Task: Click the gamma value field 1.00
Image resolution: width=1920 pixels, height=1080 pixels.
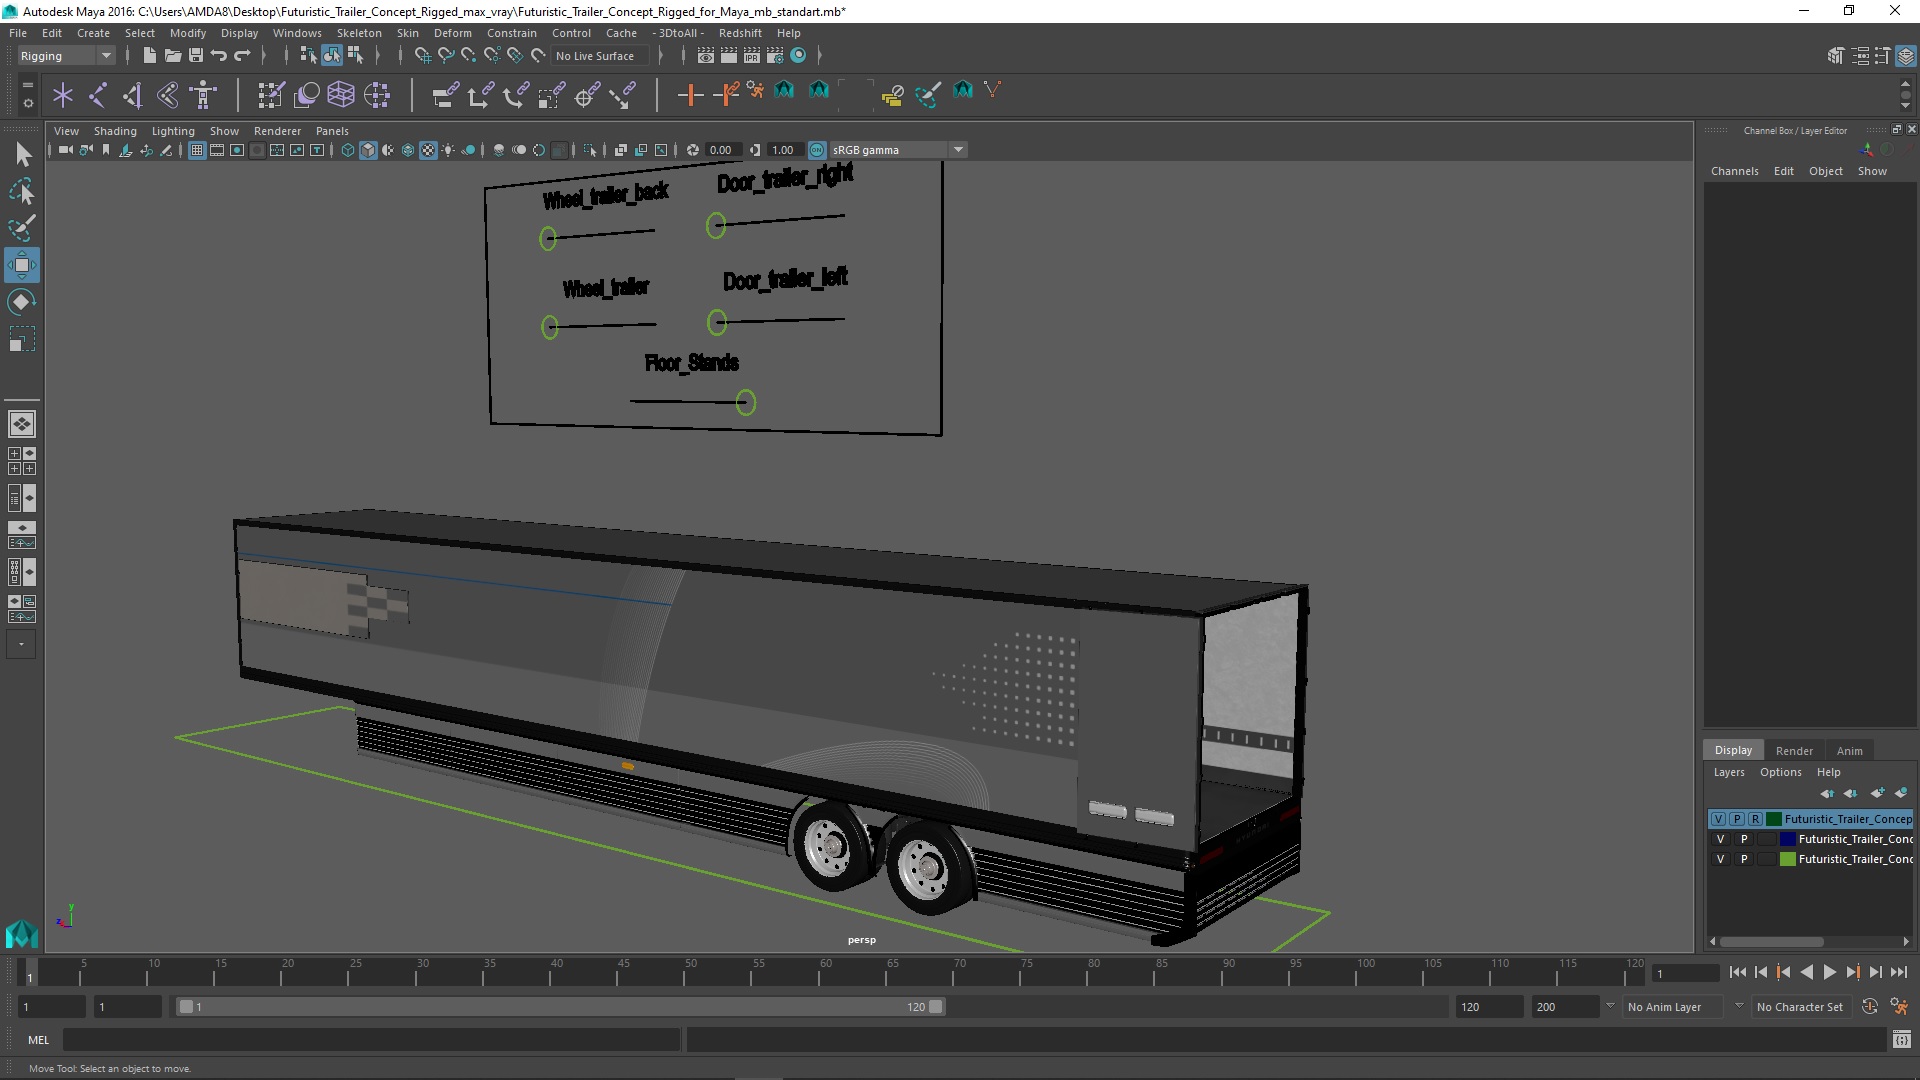Action: [784, 150]
